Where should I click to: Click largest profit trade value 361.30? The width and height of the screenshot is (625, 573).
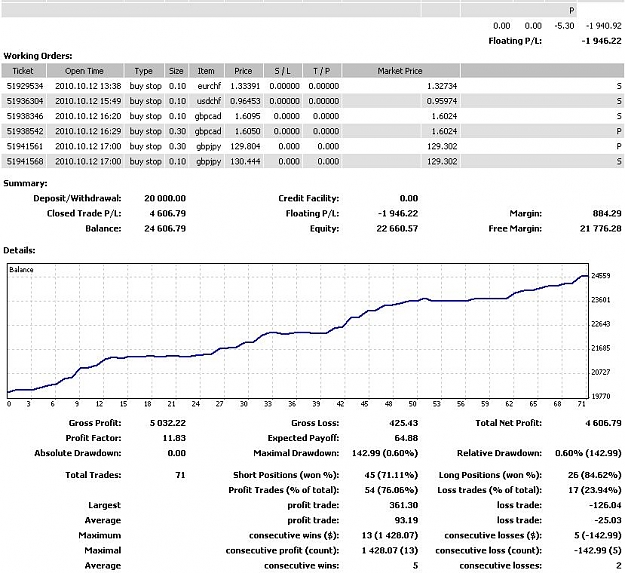(x=403, y=506)
